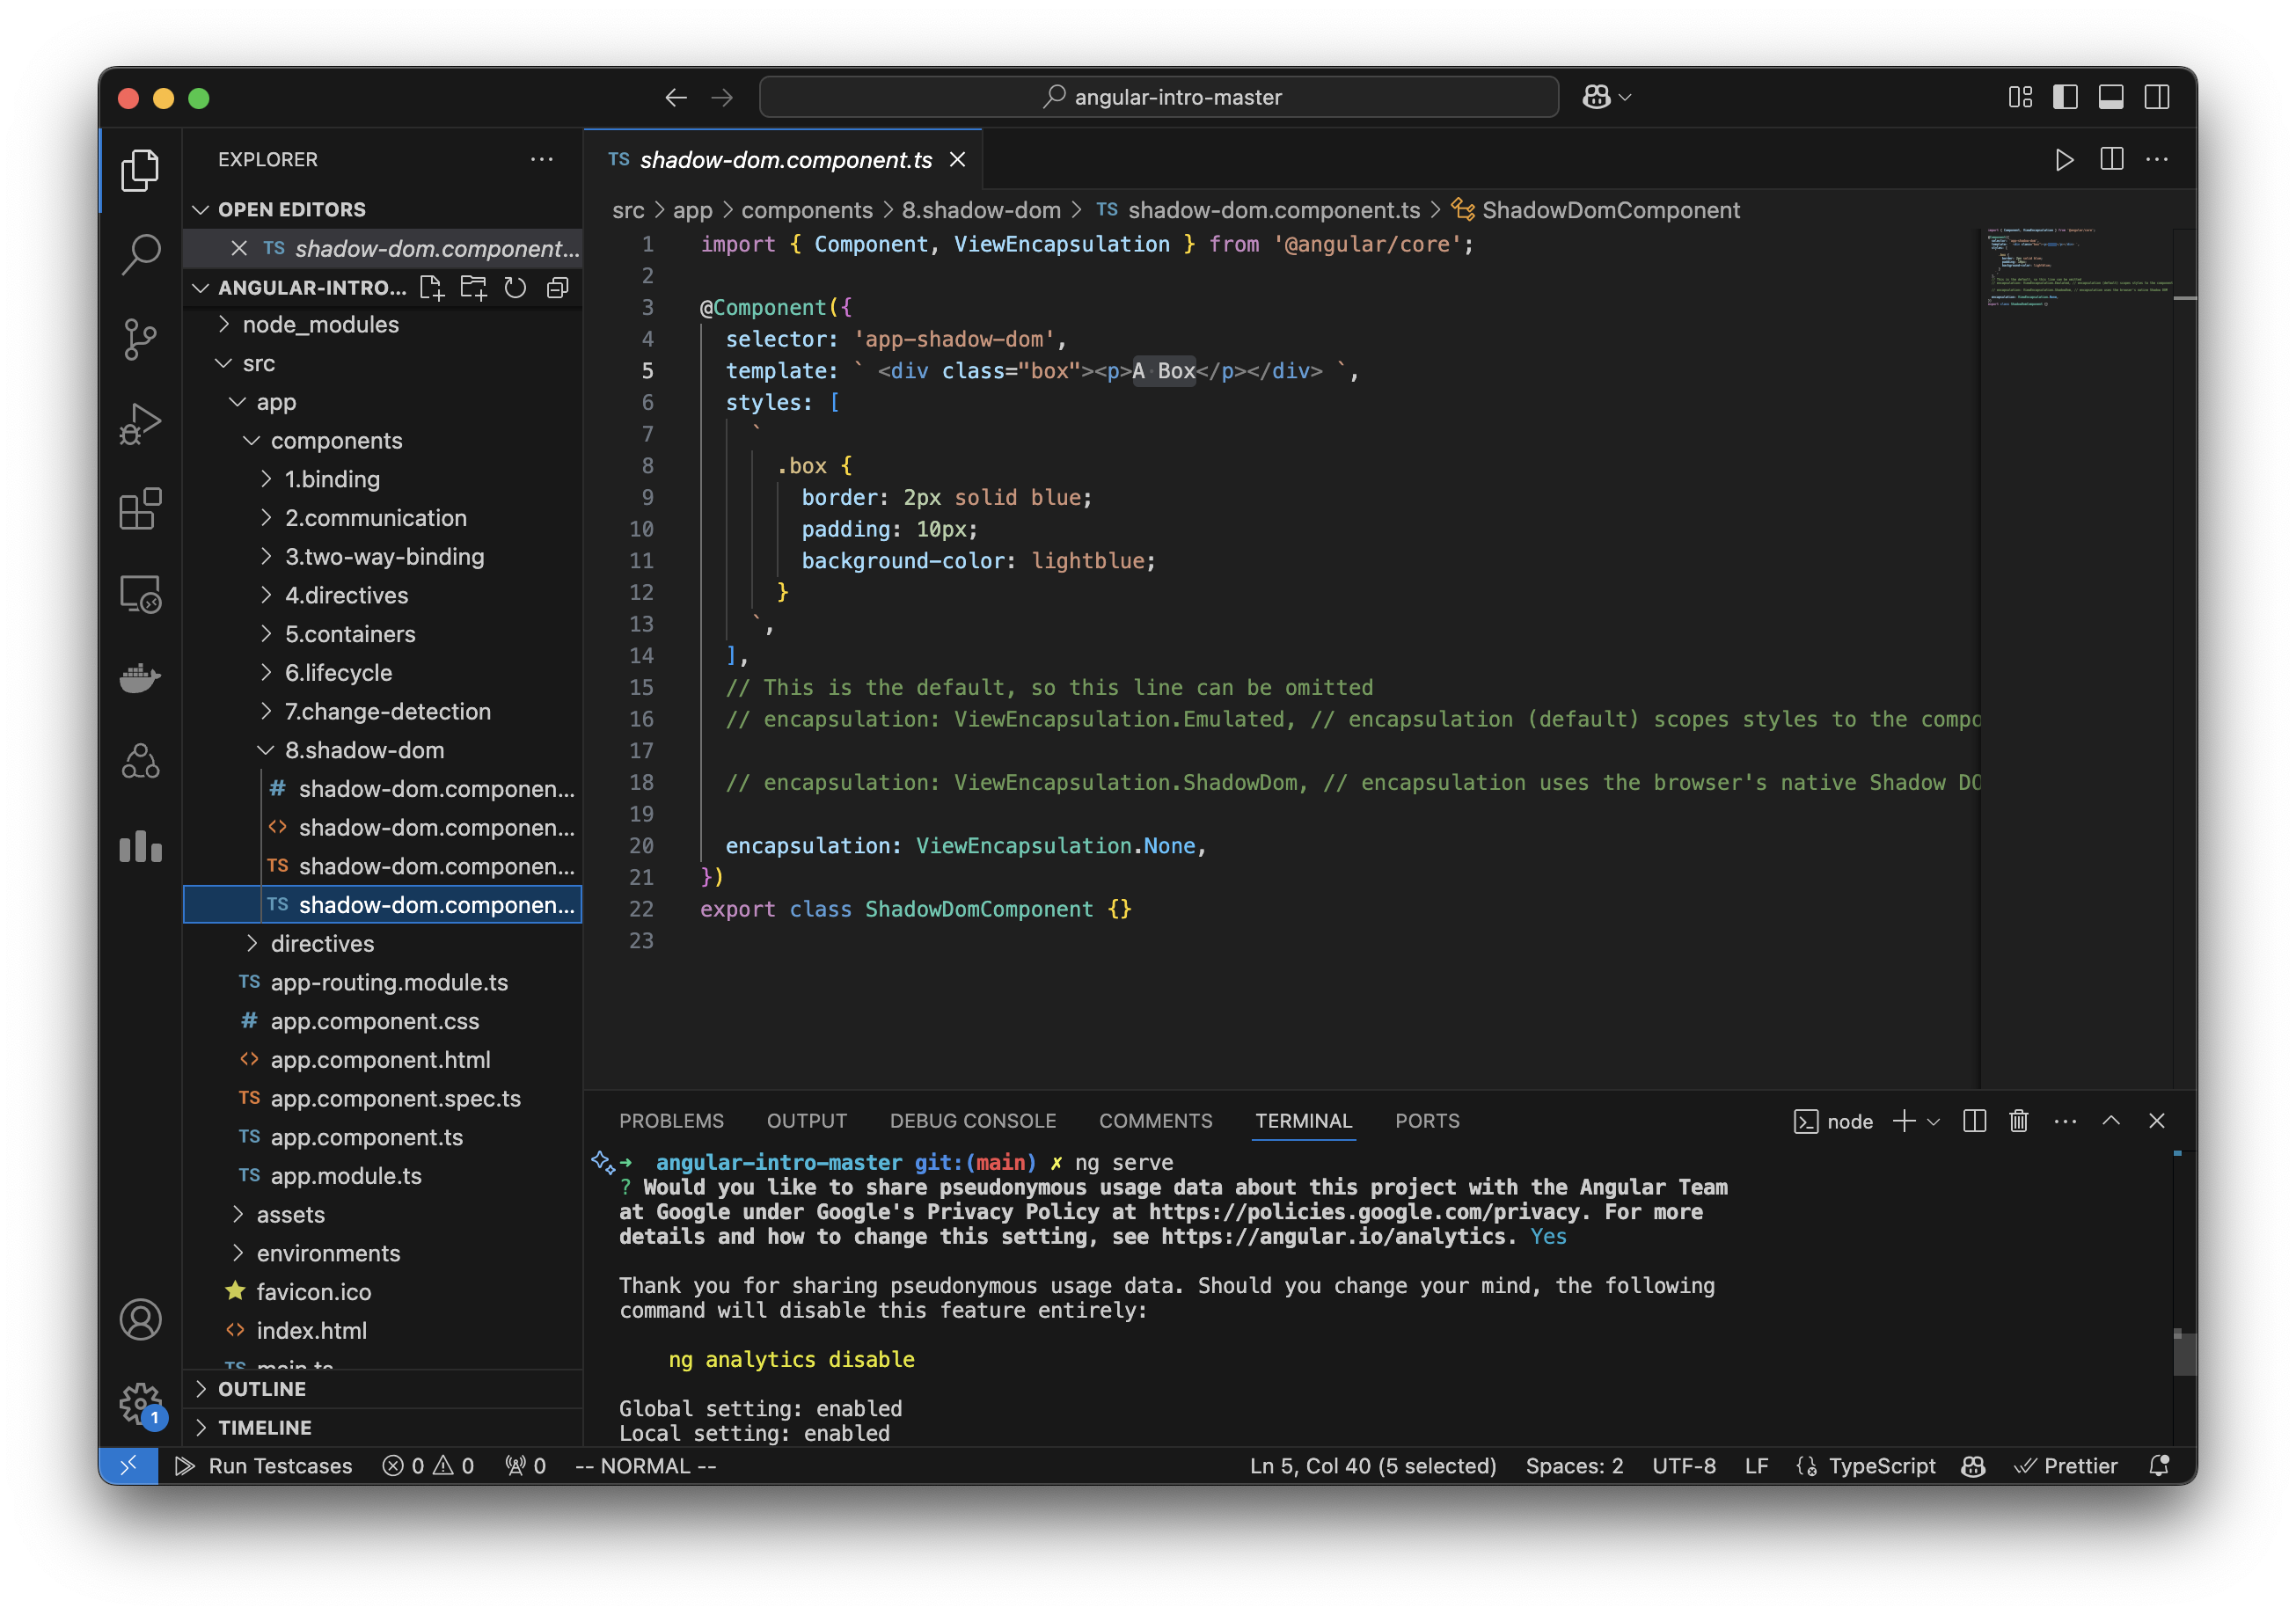The height and width of the screenshot is (1615, 2296).
Task: Open the new terminal profile dropdown arrow
Action: tap(1933, 1122)
